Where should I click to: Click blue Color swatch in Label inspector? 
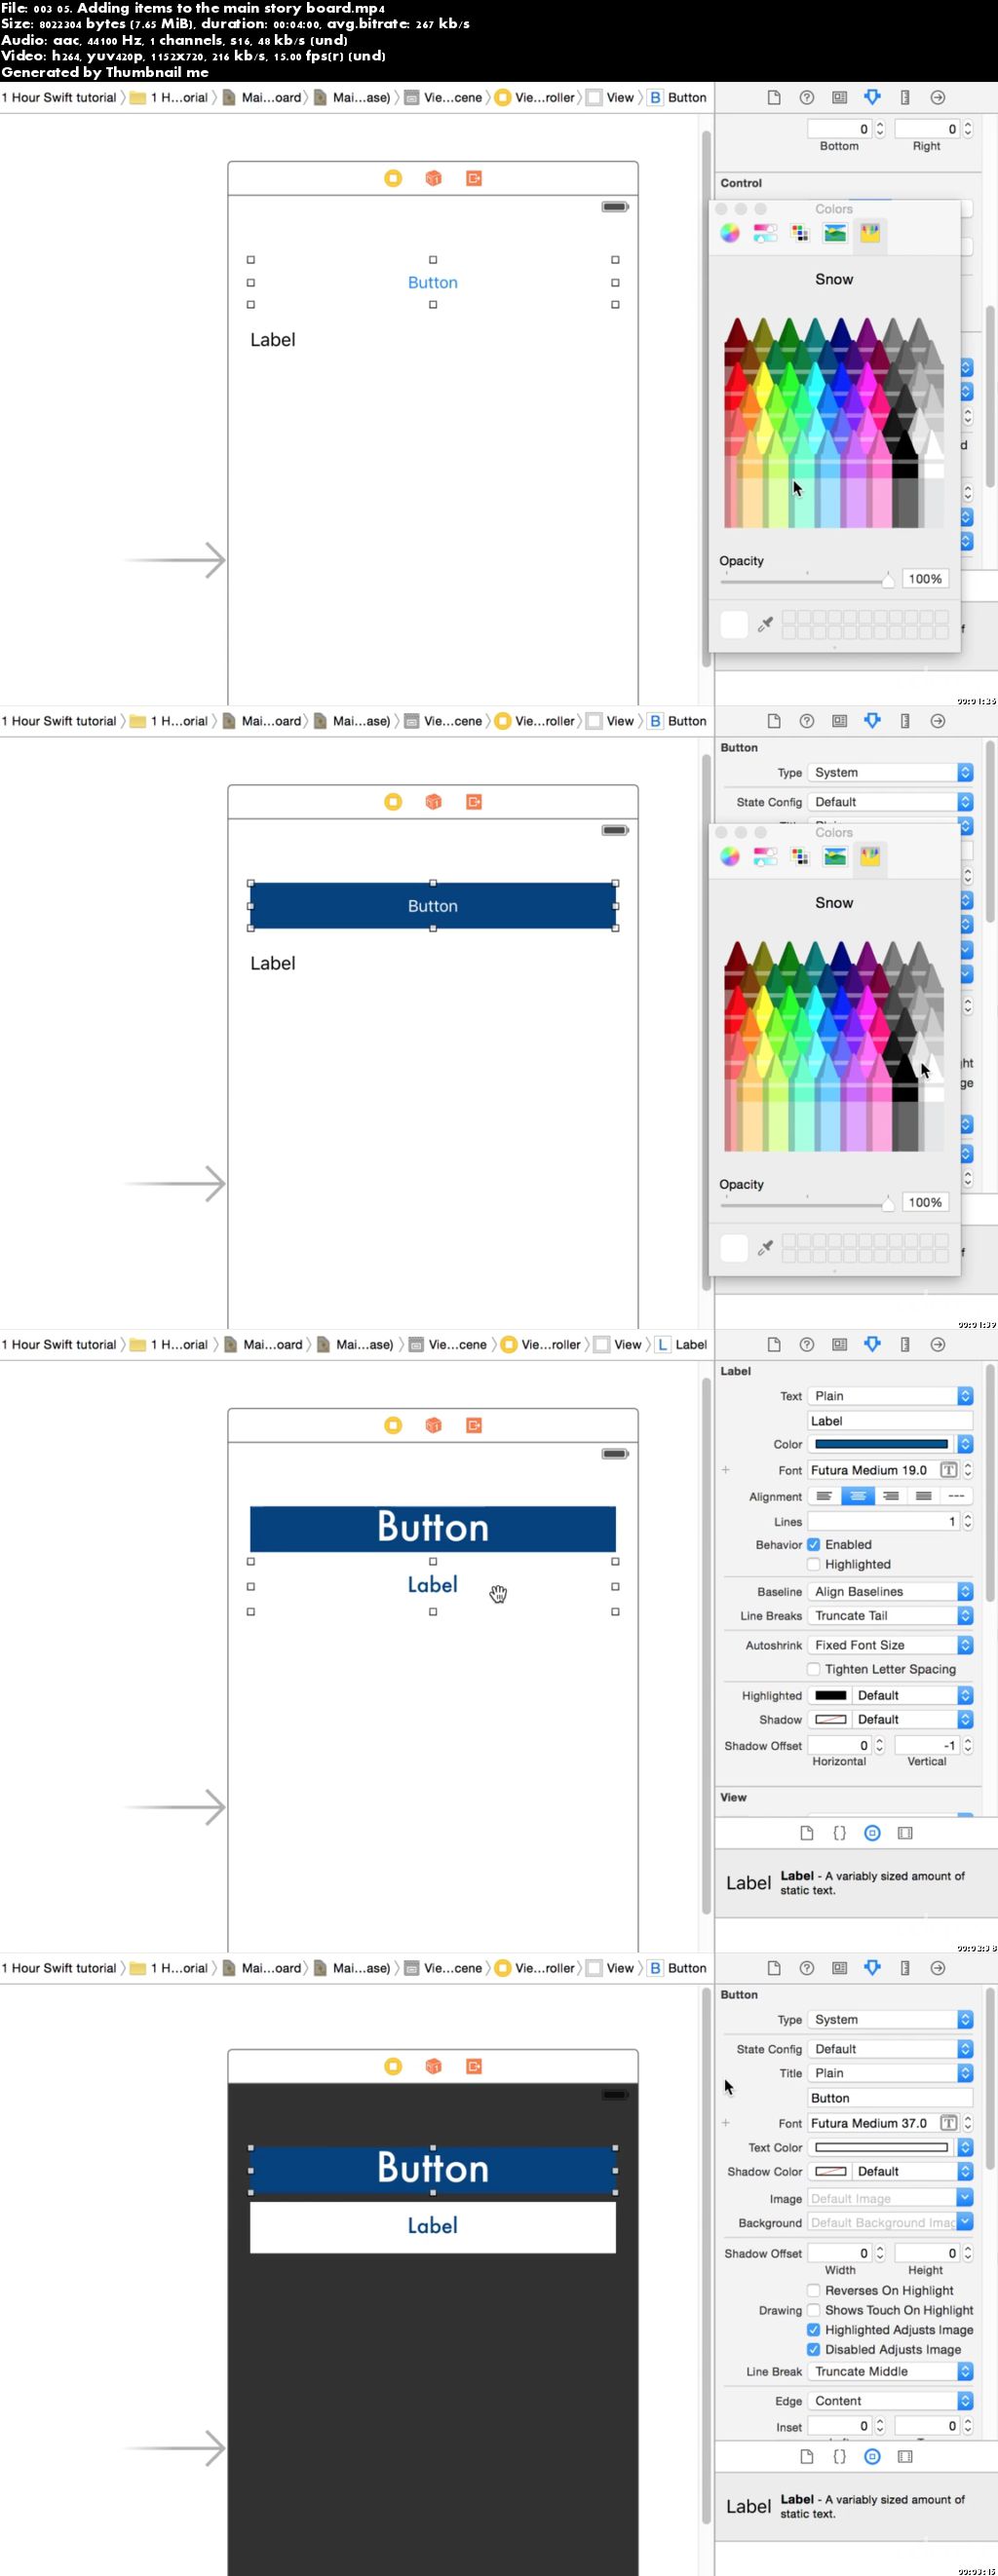(x=881, y=1444)
